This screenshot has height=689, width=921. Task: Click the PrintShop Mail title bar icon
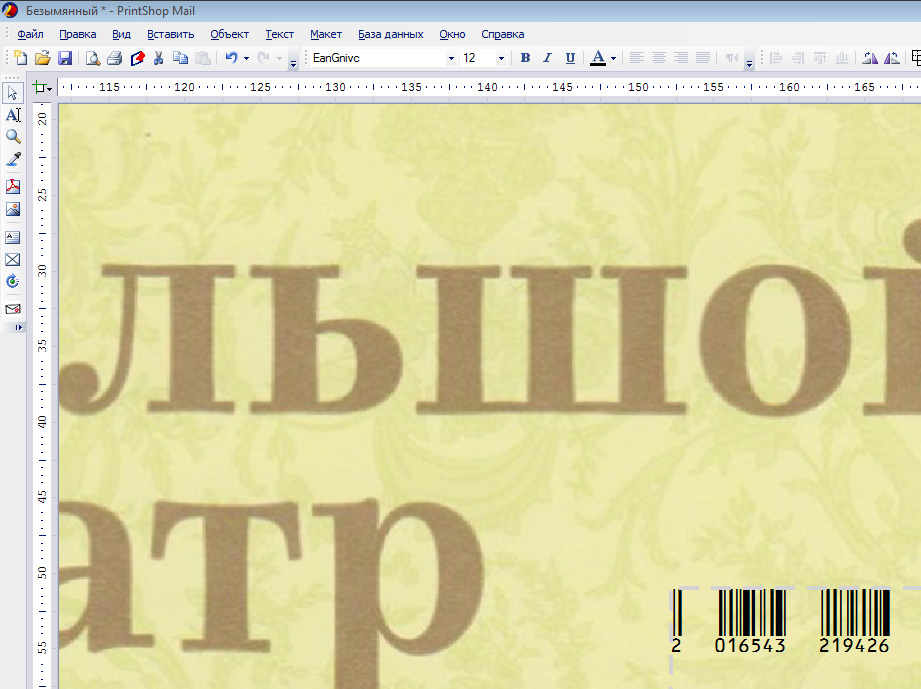[10, 11]
